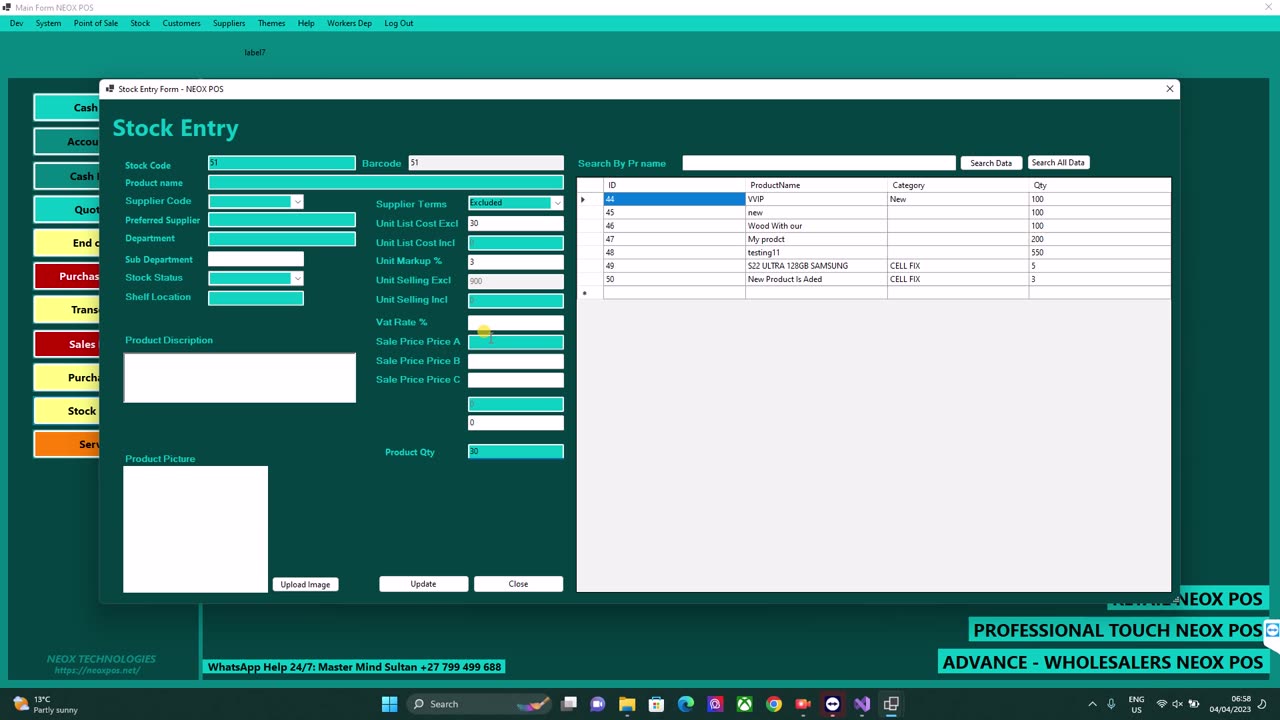This screenshot has height=720, width=1280.
Task: Open the Stock menu
Action: pyautogui.click(x=140, y=23)
